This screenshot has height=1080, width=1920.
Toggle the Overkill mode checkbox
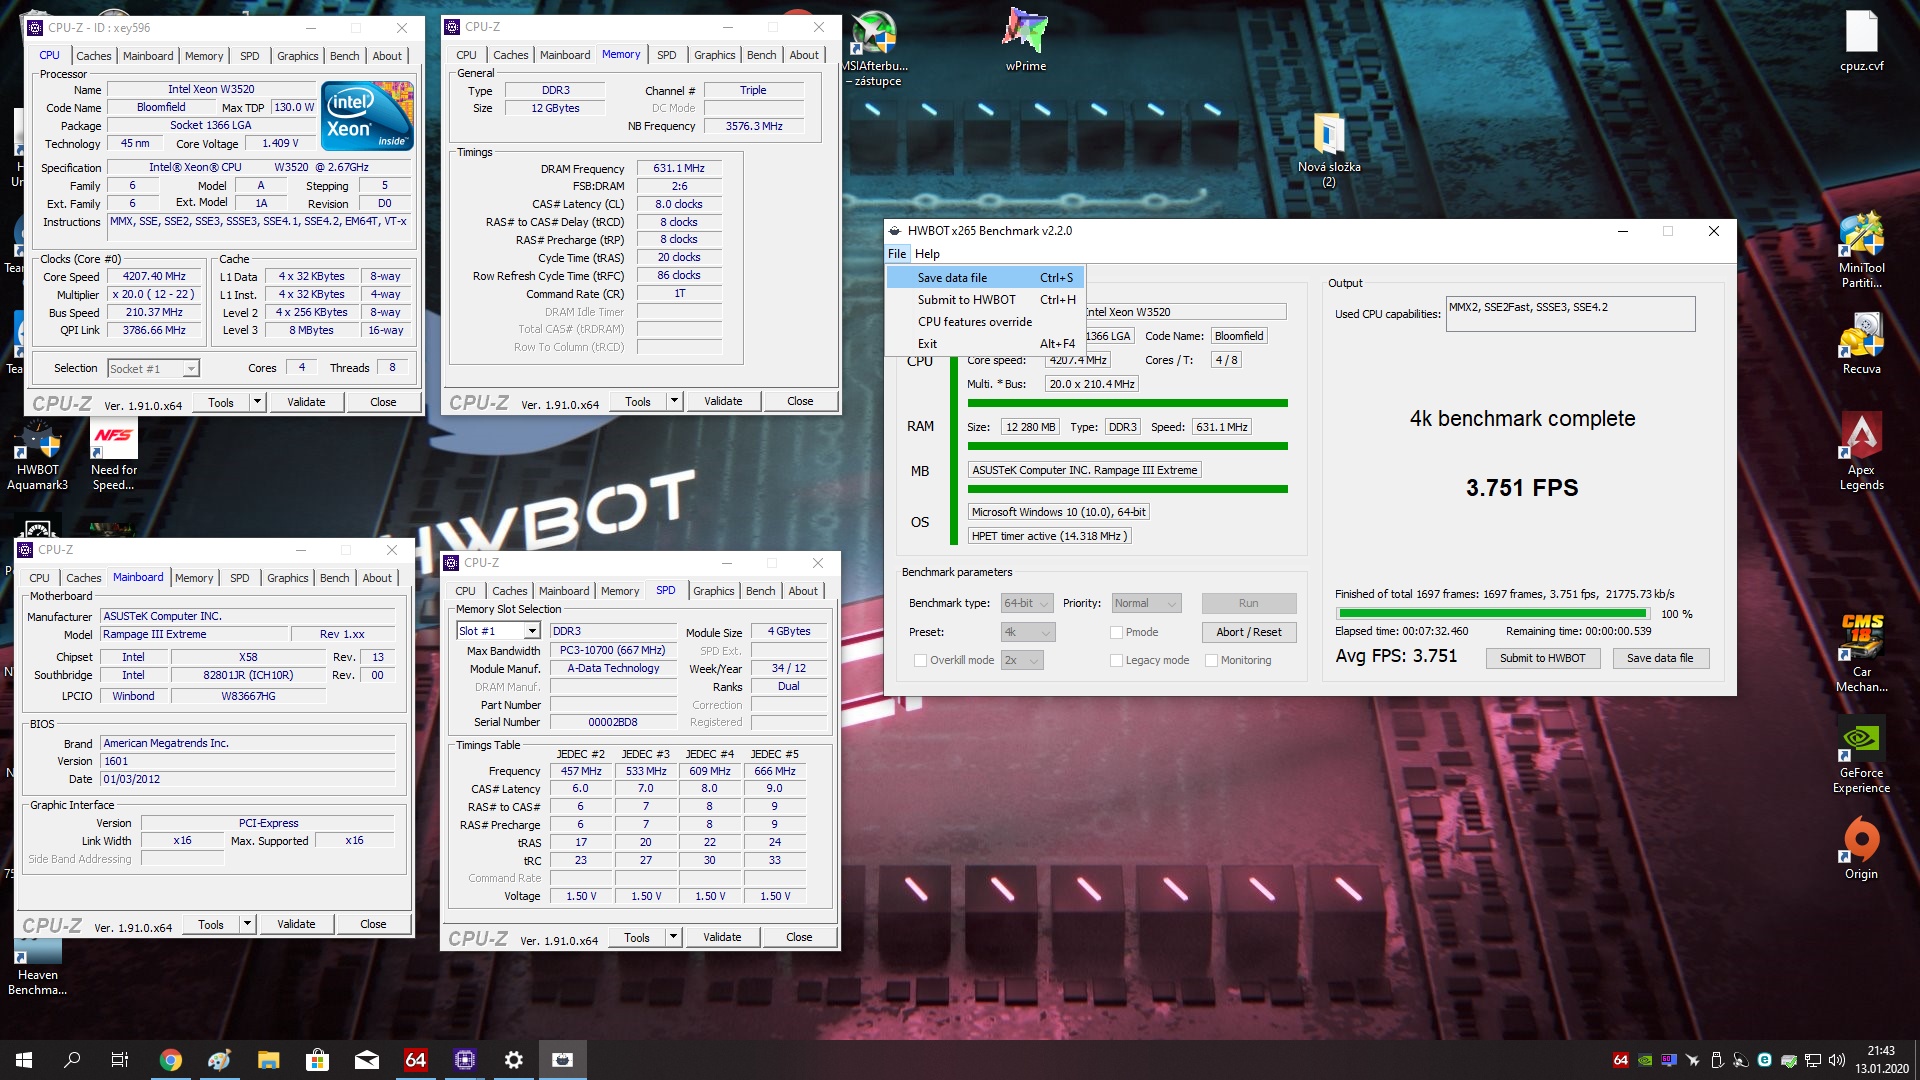(920, 660)
